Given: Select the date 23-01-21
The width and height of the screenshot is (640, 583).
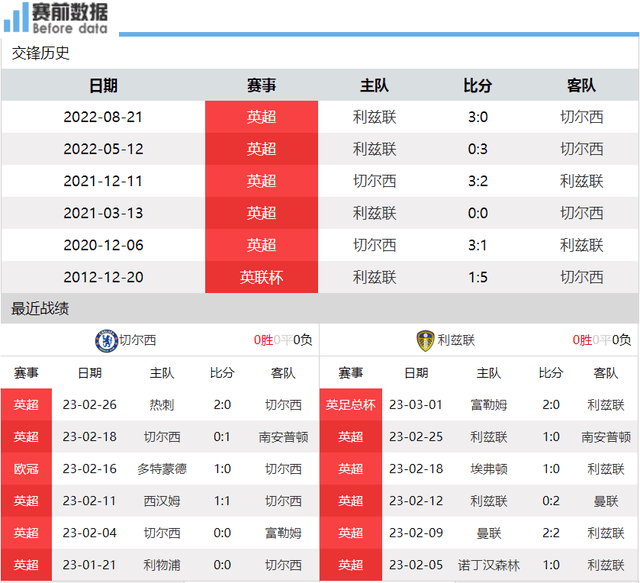Looking at the screenshot, I should coord(89,565).
